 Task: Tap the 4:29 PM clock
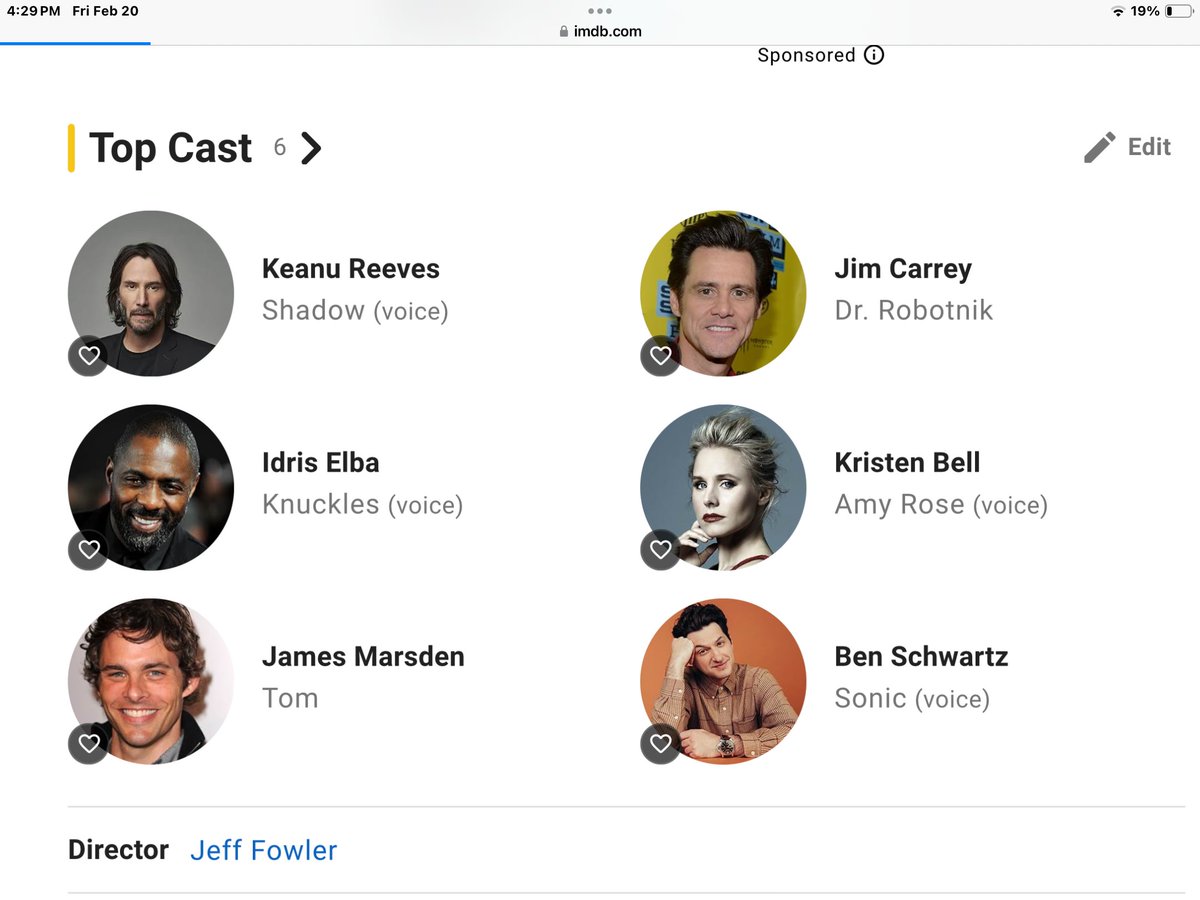33,11
